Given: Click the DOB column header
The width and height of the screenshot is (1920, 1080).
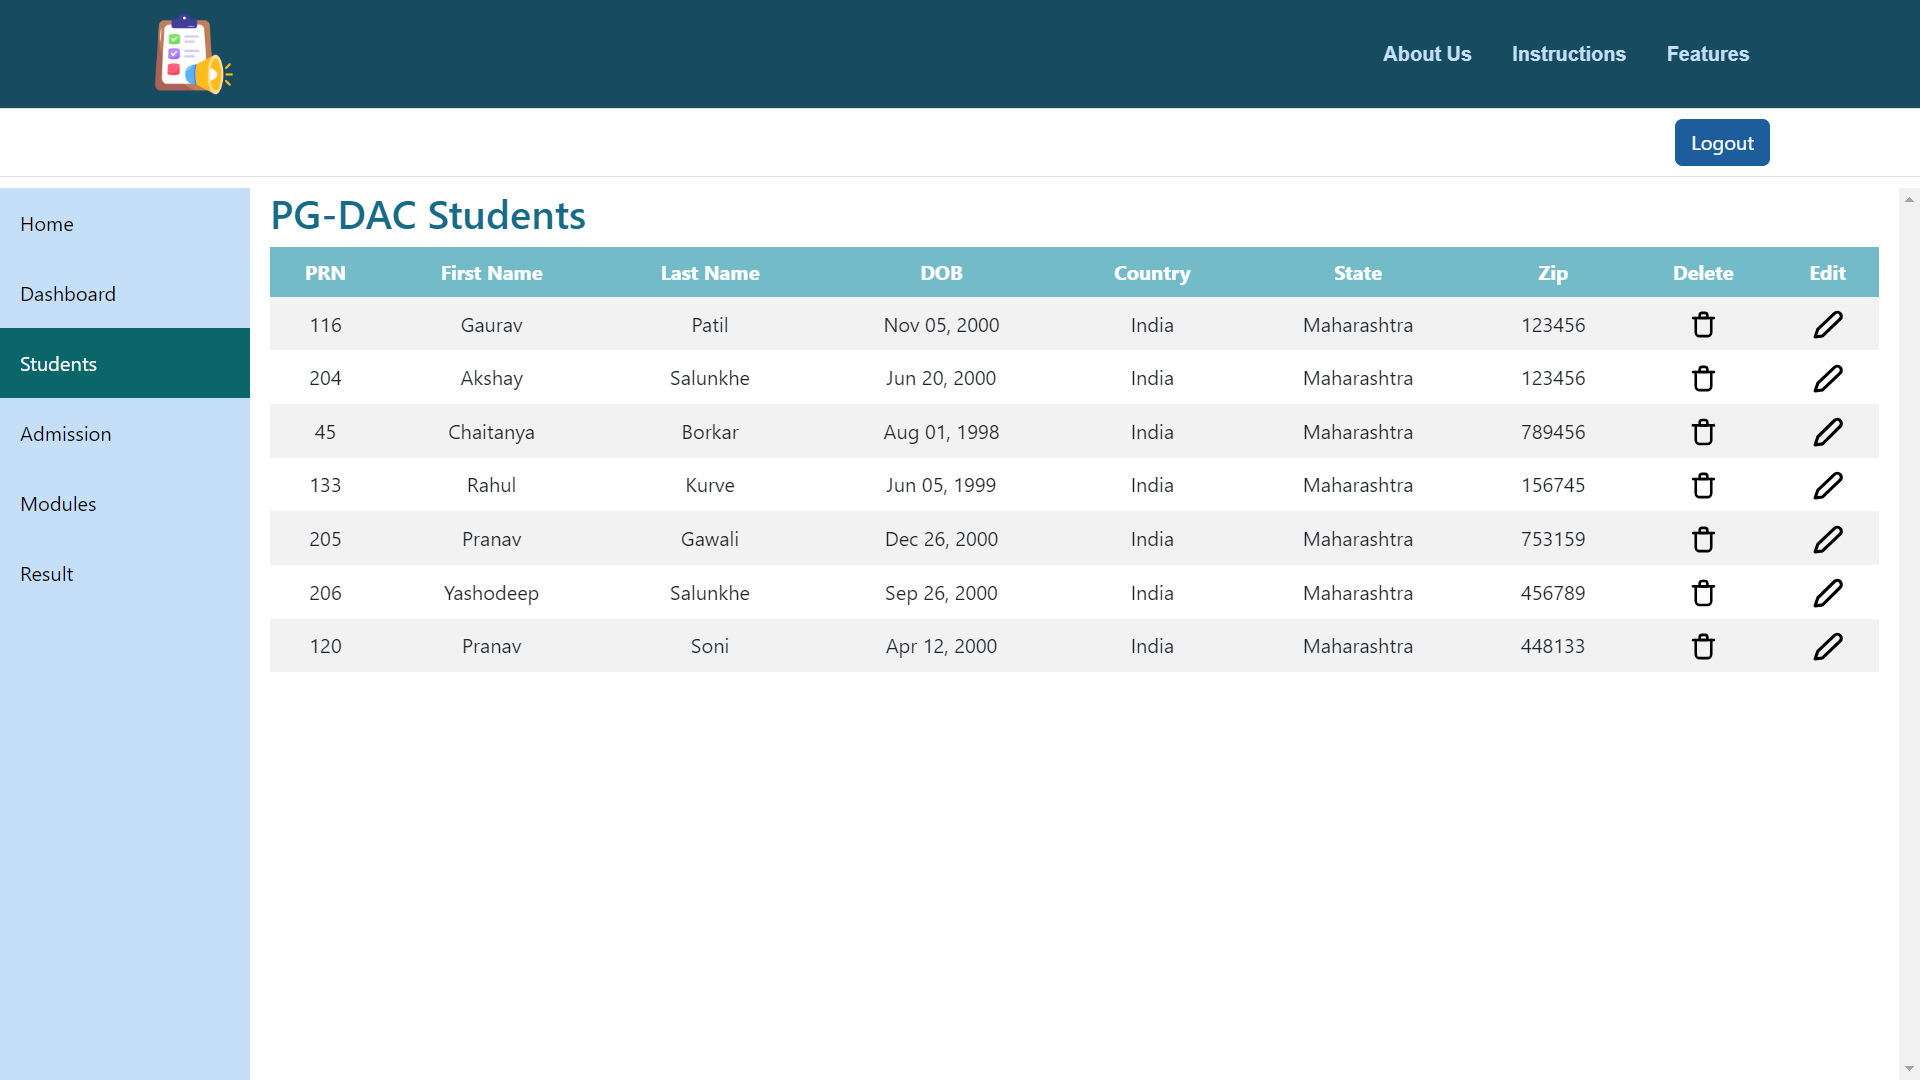Looking at the screenshot, I should tap(941, 273).
